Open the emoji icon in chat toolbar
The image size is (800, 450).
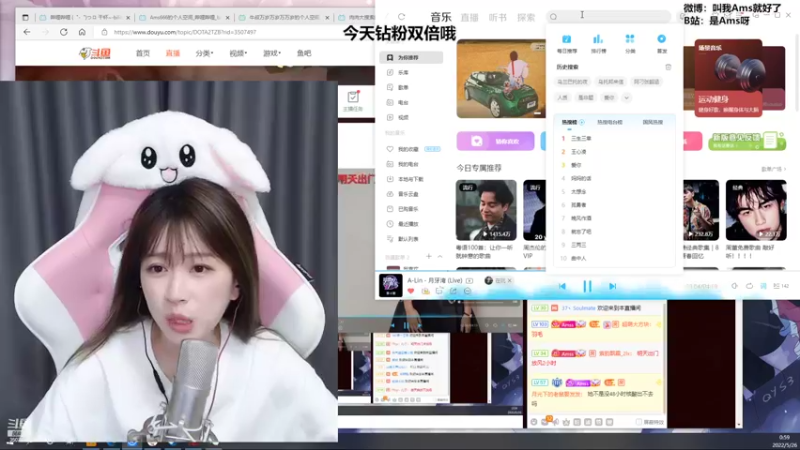(534, 422)
